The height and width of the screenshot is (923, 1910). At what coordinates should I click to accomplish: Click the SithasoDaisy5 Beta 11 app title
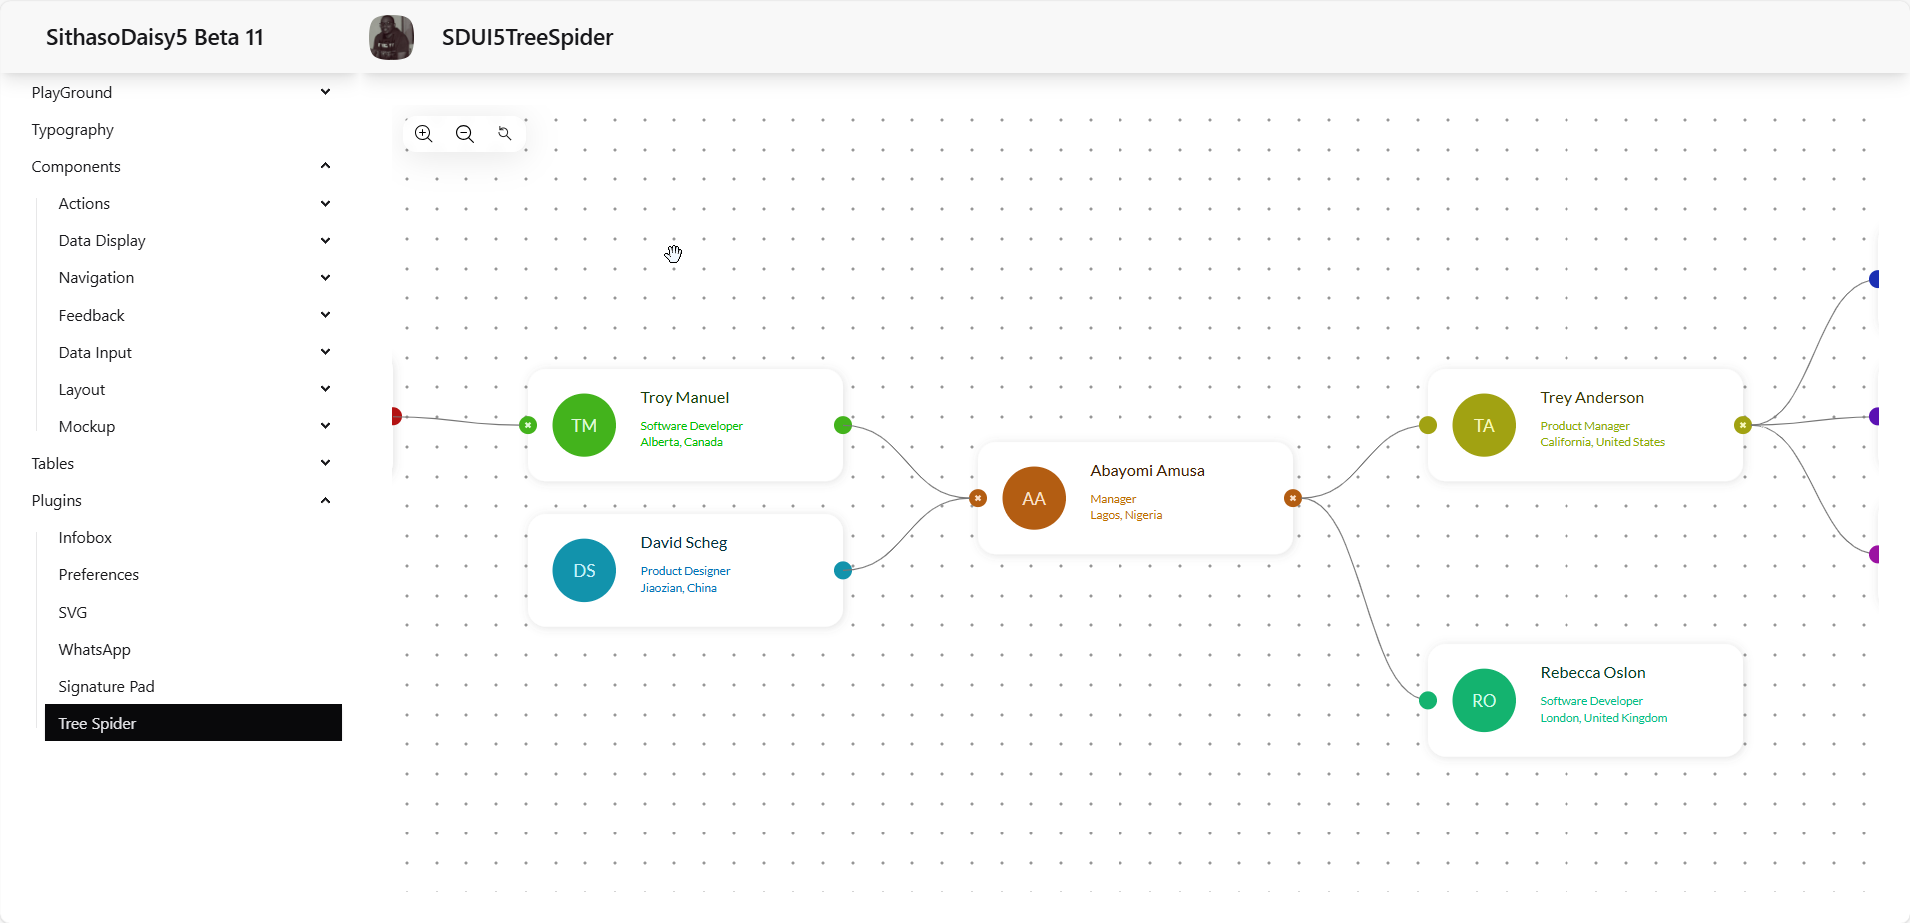155,38
